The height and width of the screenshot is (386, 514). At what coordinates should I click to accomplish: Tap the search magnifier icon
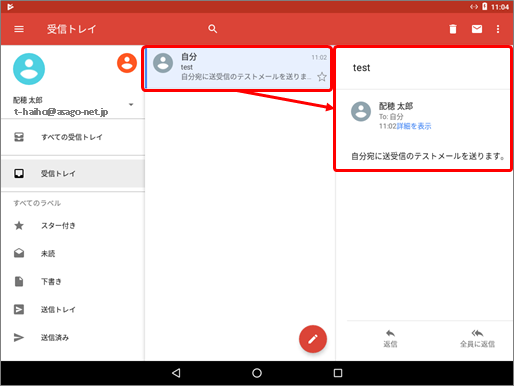click(213, 29)
